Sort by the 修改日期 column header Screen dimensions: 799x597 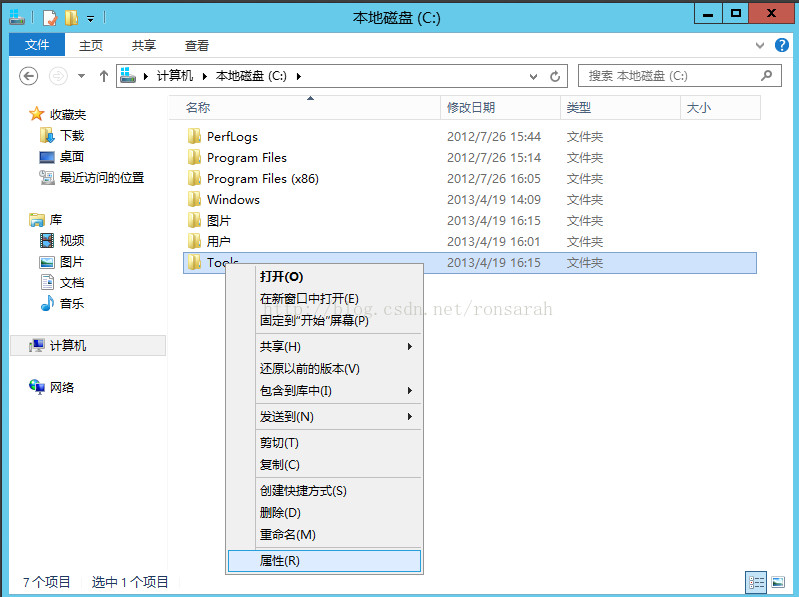(500, 107)
